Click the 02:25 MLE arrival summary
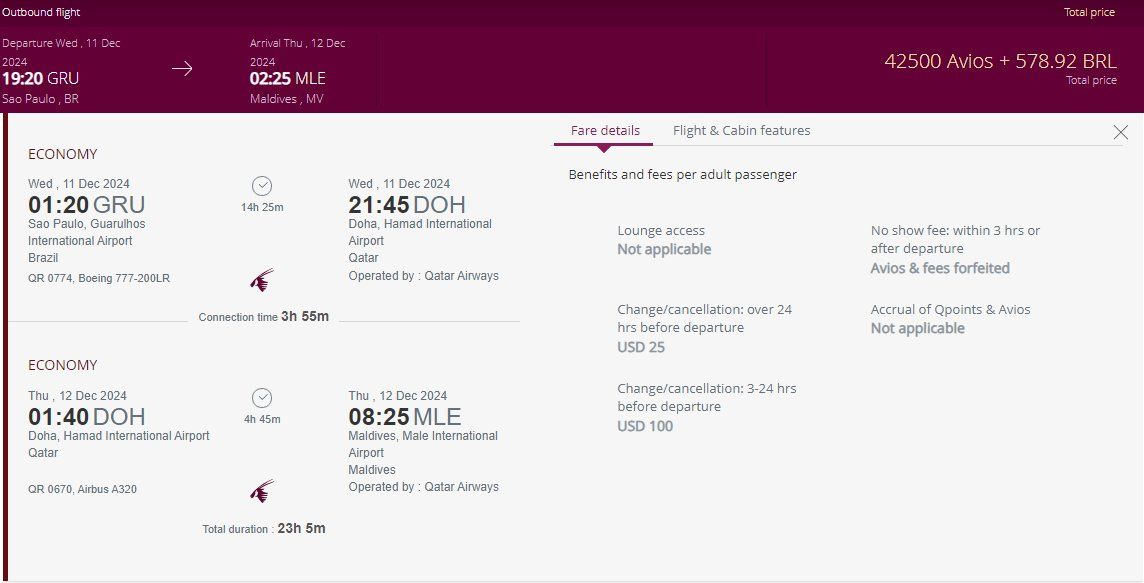Screen dimensions: 1144x583 click(x=288, y=78)
